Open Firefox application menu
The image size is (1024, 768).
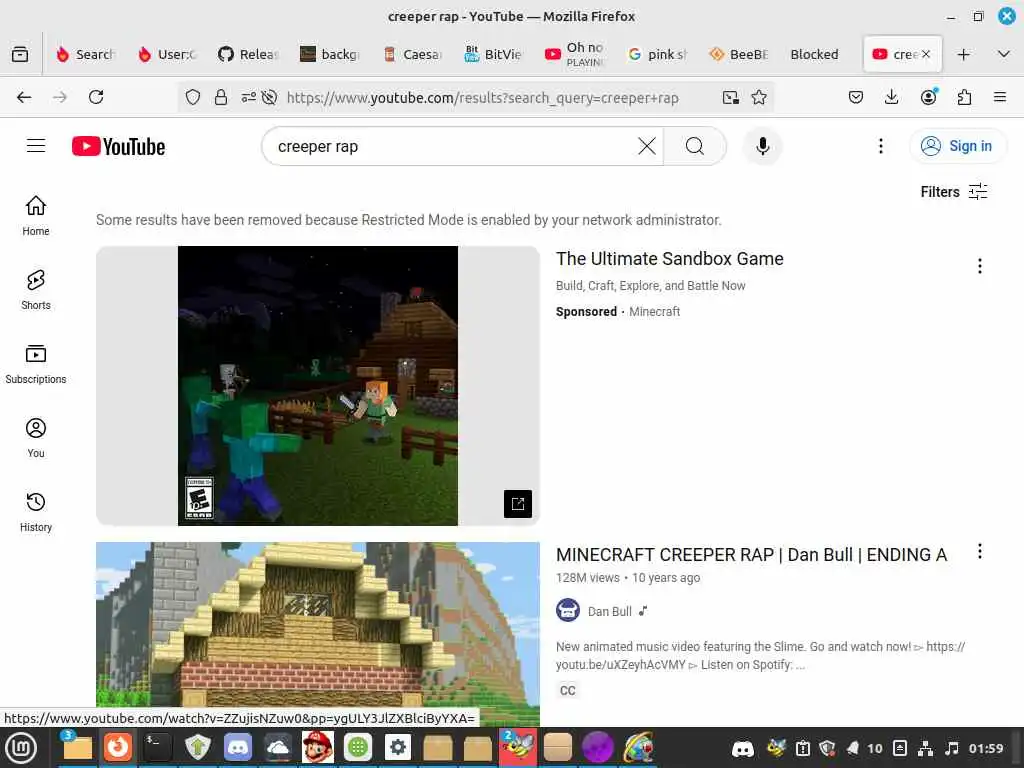tap(1000, 97)
